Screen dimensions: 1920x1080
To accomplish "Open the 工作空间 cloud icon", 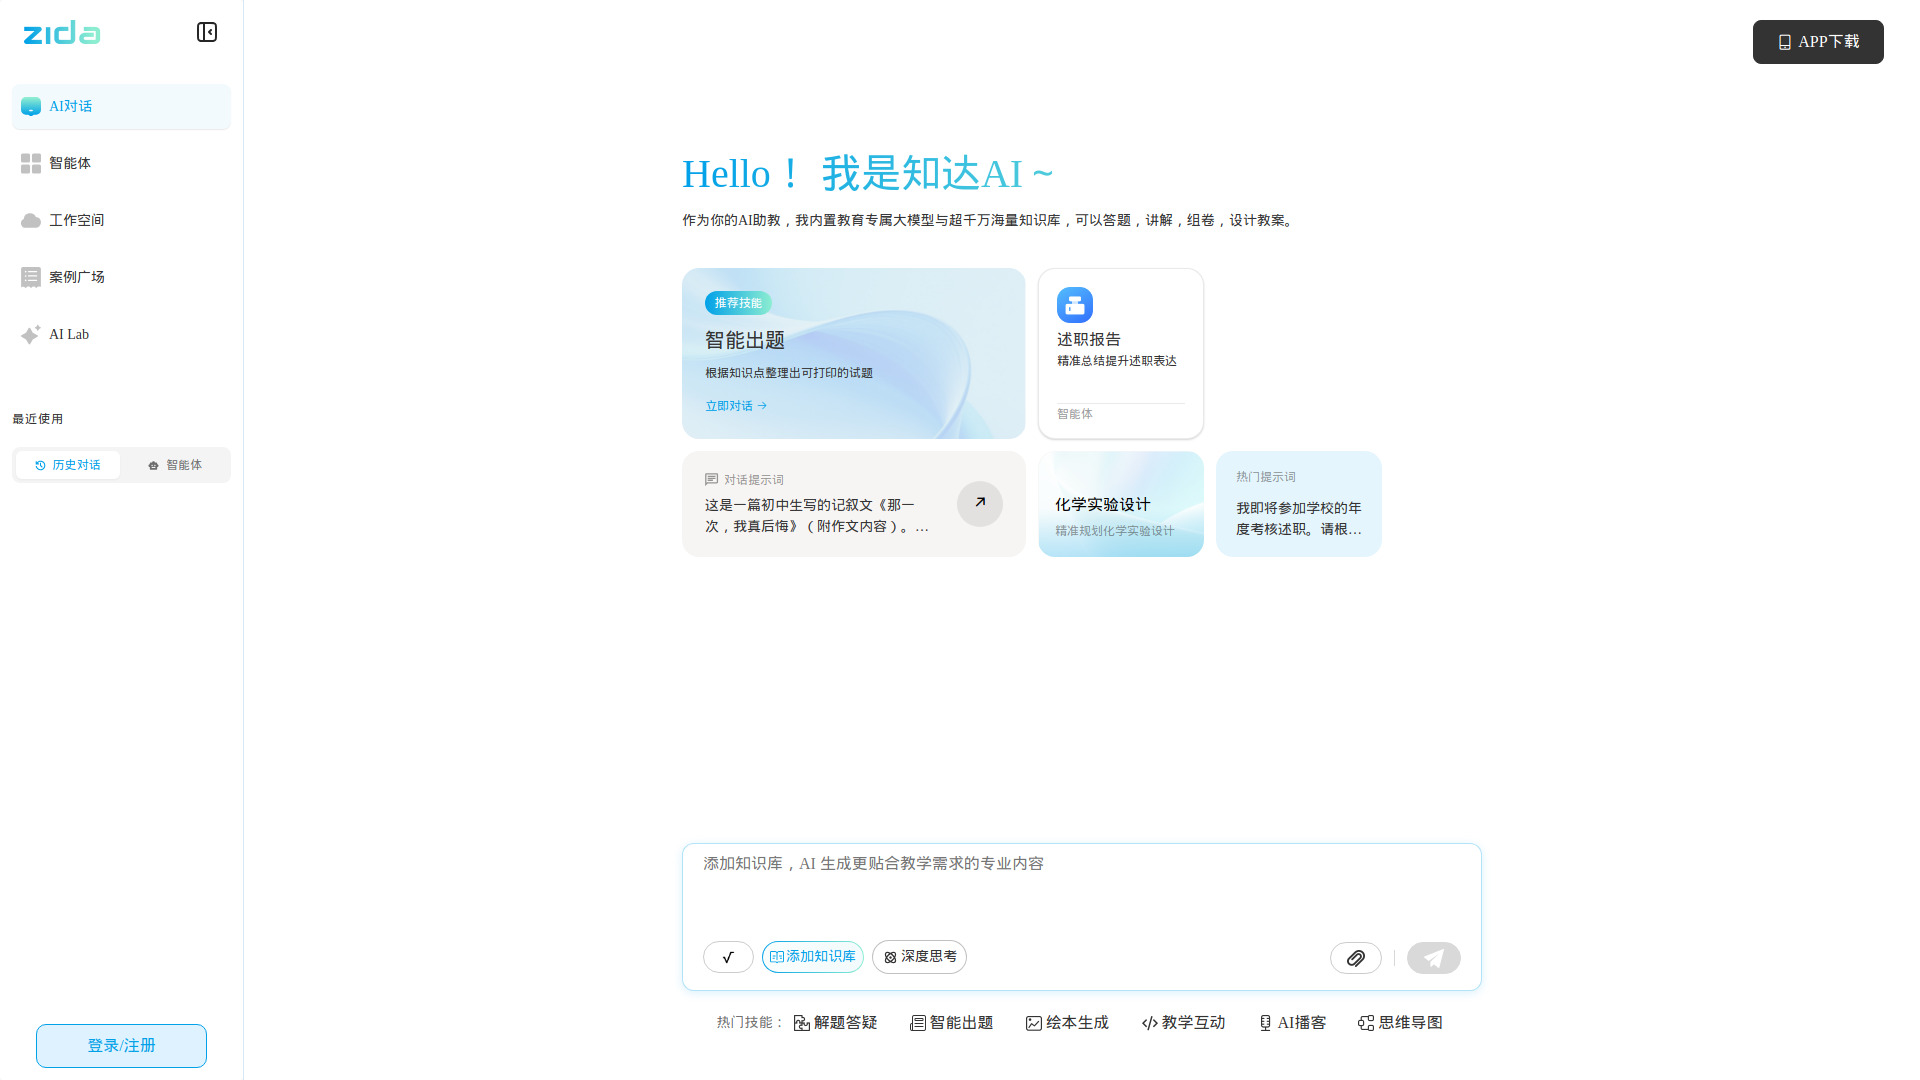I will coord(31,220).
